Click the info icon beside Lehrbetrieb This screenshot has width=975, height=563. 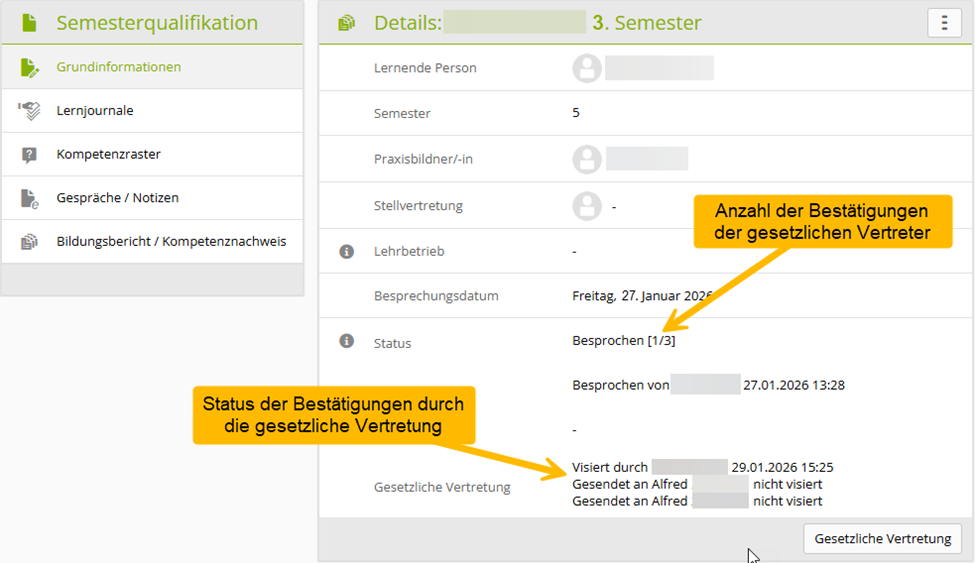click(347, 252)
